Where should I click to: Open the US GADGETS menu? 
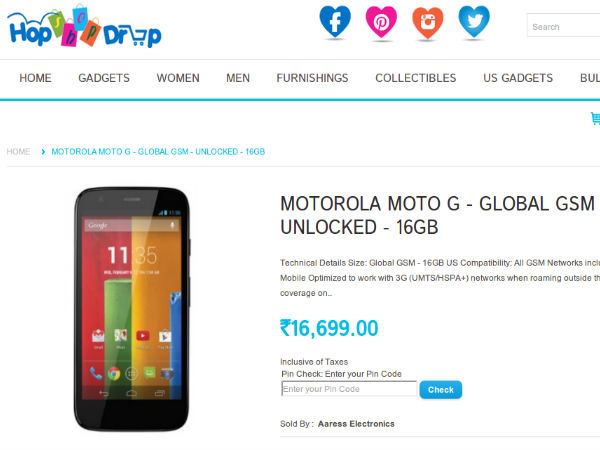(x=518, y=78)
